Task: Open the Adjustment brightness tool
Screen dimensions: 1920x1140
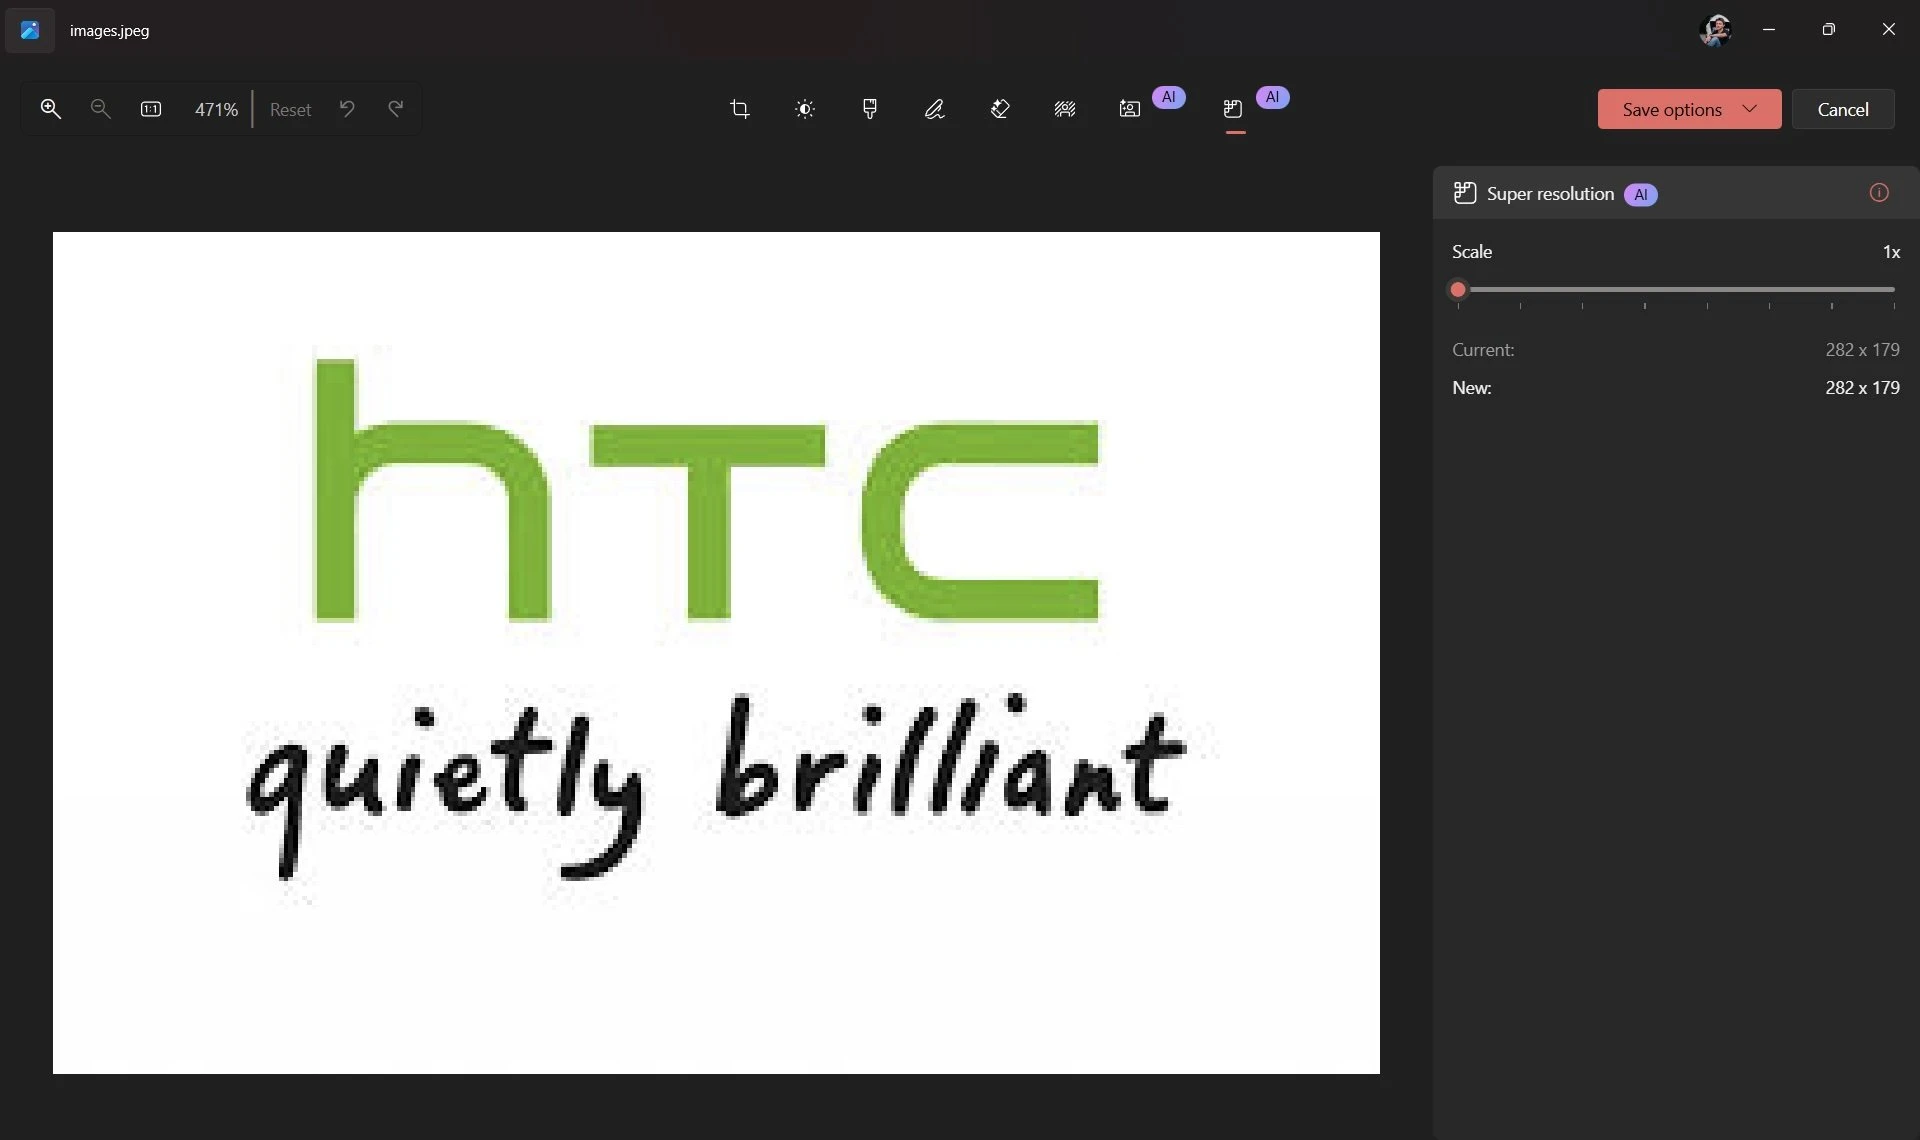Action: pos(805,109)
